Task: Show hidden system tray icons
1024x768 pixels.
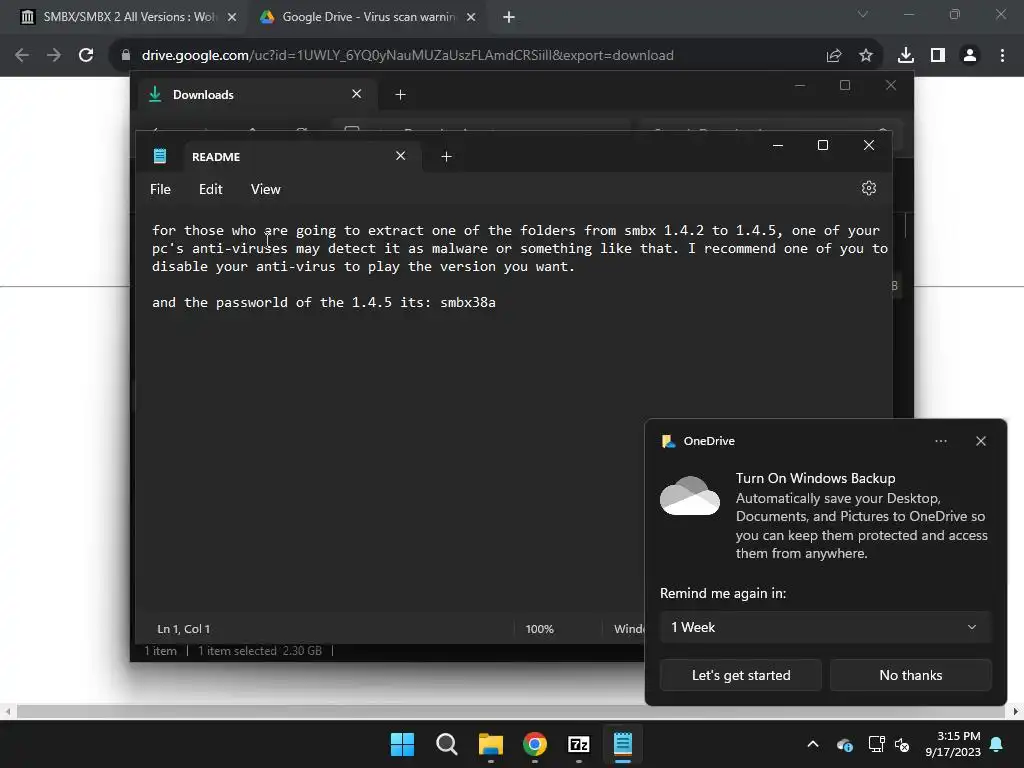Action: (x=813, y=744)
